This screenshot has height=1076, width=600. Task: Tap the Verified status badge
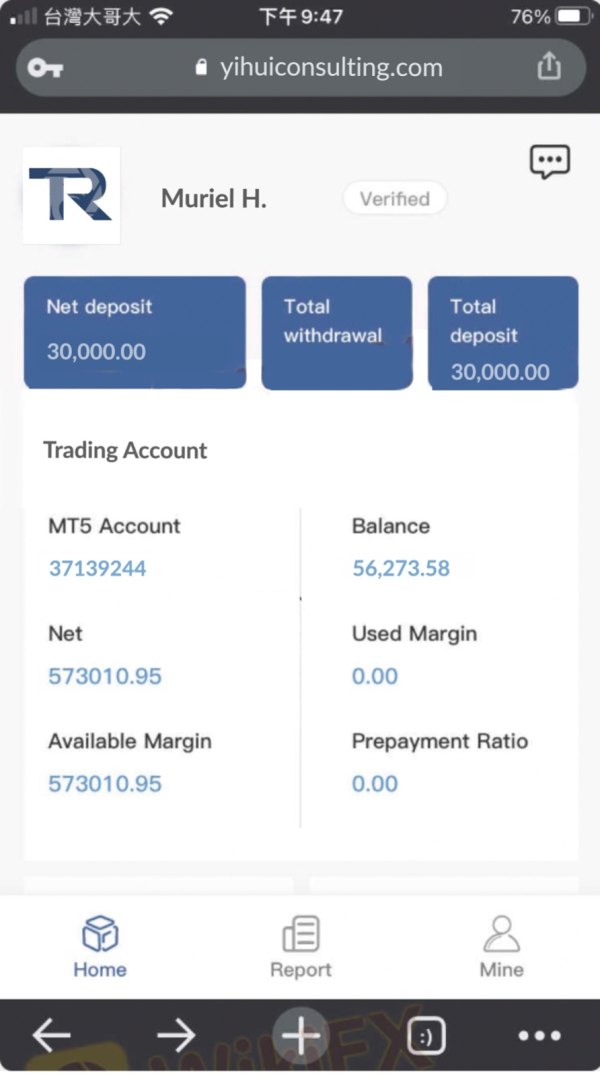(394, 198)
